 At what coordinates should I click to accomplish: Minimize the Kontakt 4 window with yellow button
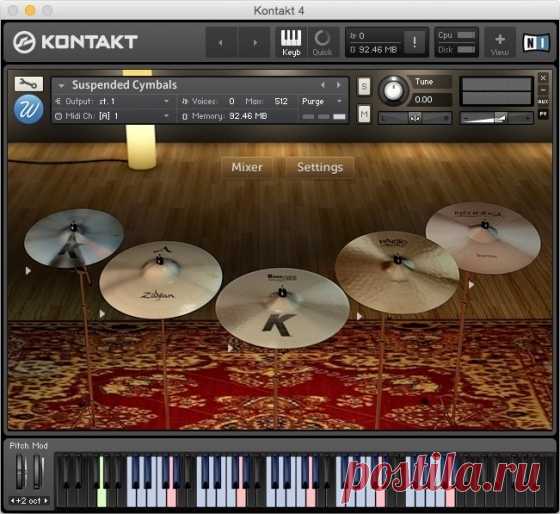pos(30,10)
